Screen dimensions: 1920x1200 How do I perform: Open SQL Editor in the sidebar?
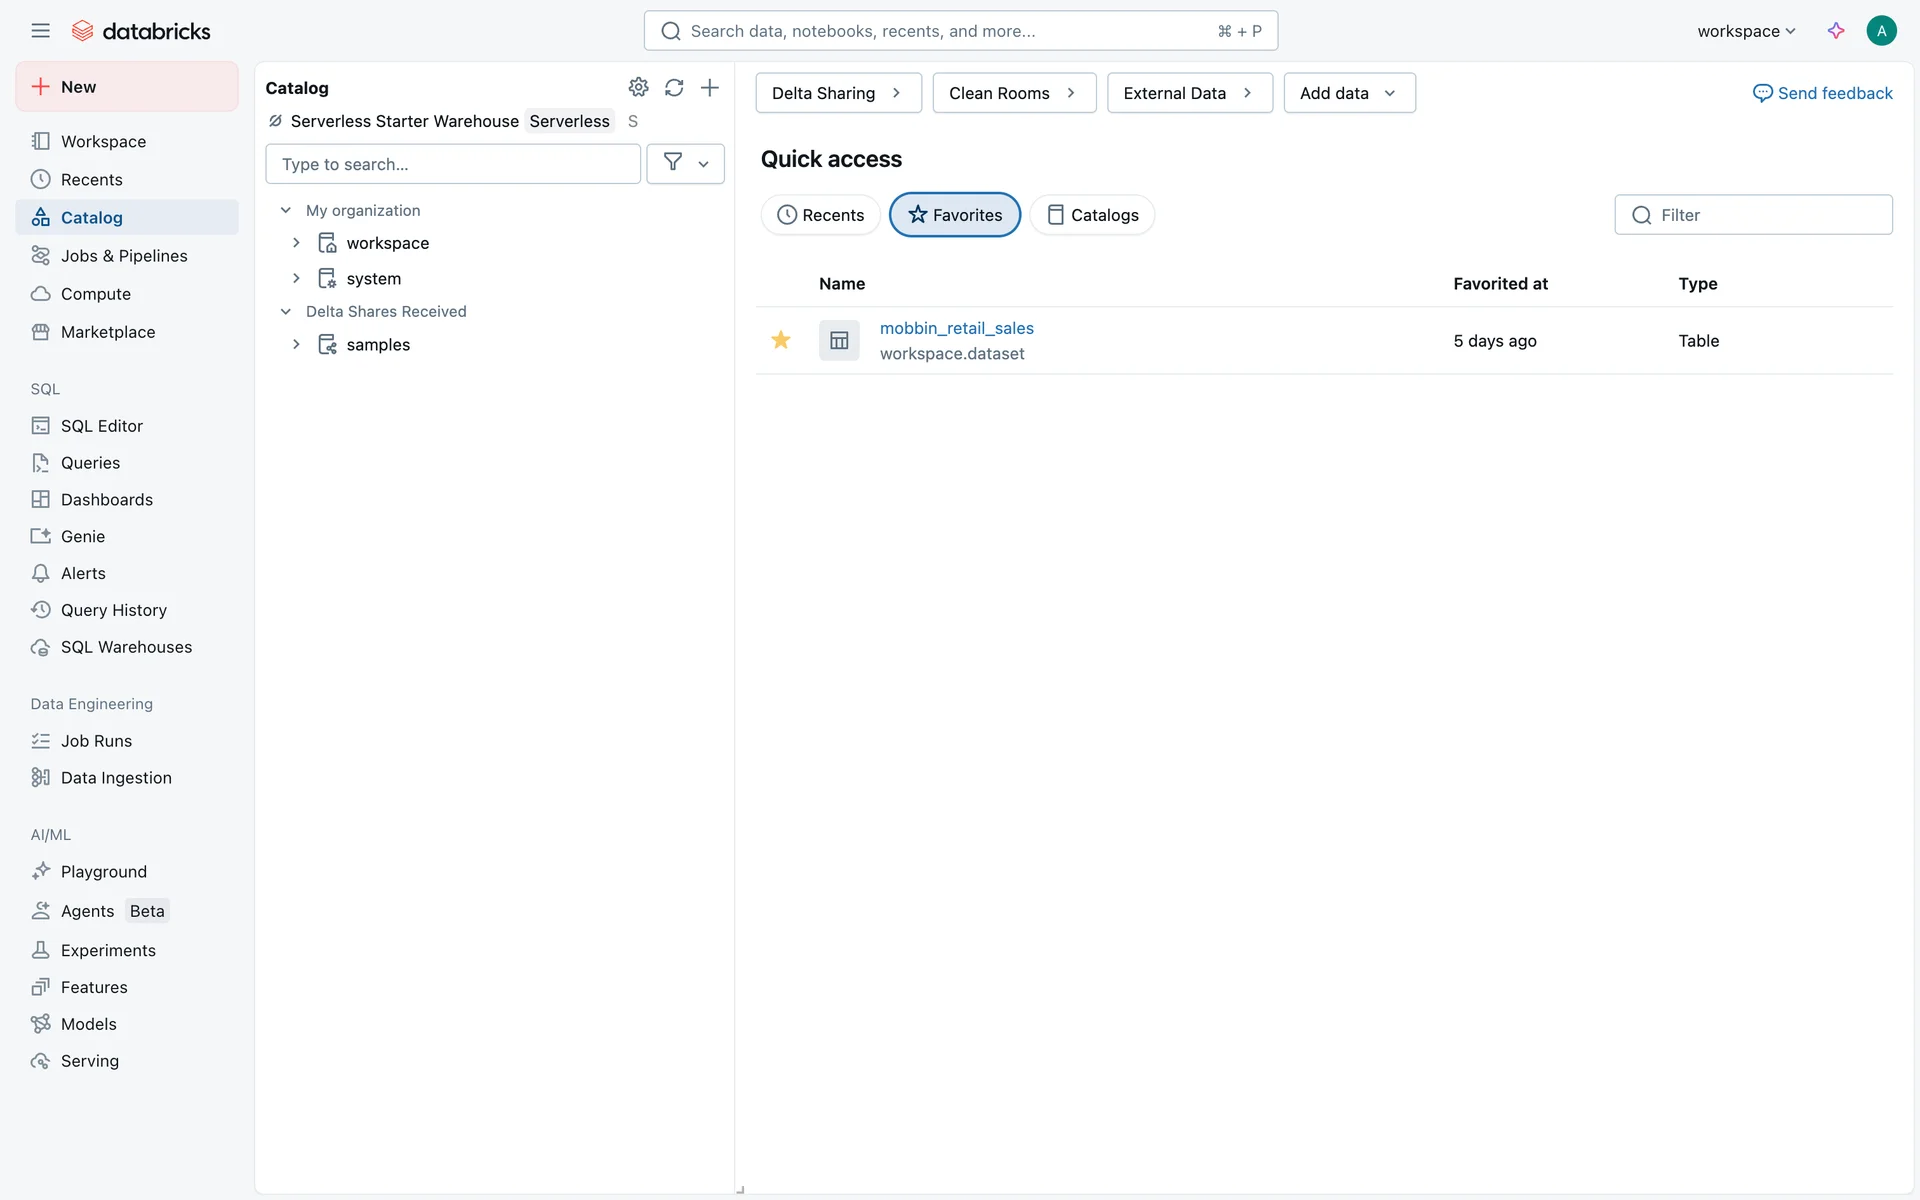pos(101,426)
